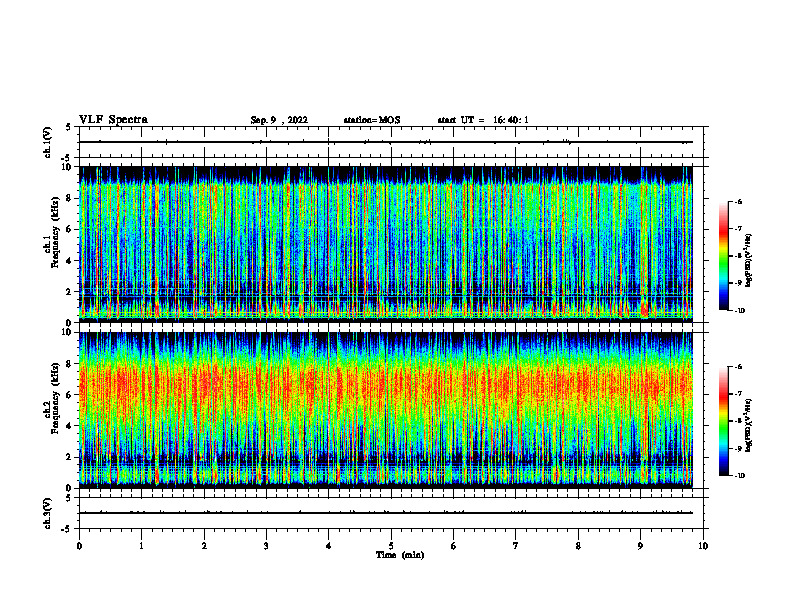Screen dimensions: 792x612
Task: Click the "VLF Spectra" plot title
Action: (113, 120)
